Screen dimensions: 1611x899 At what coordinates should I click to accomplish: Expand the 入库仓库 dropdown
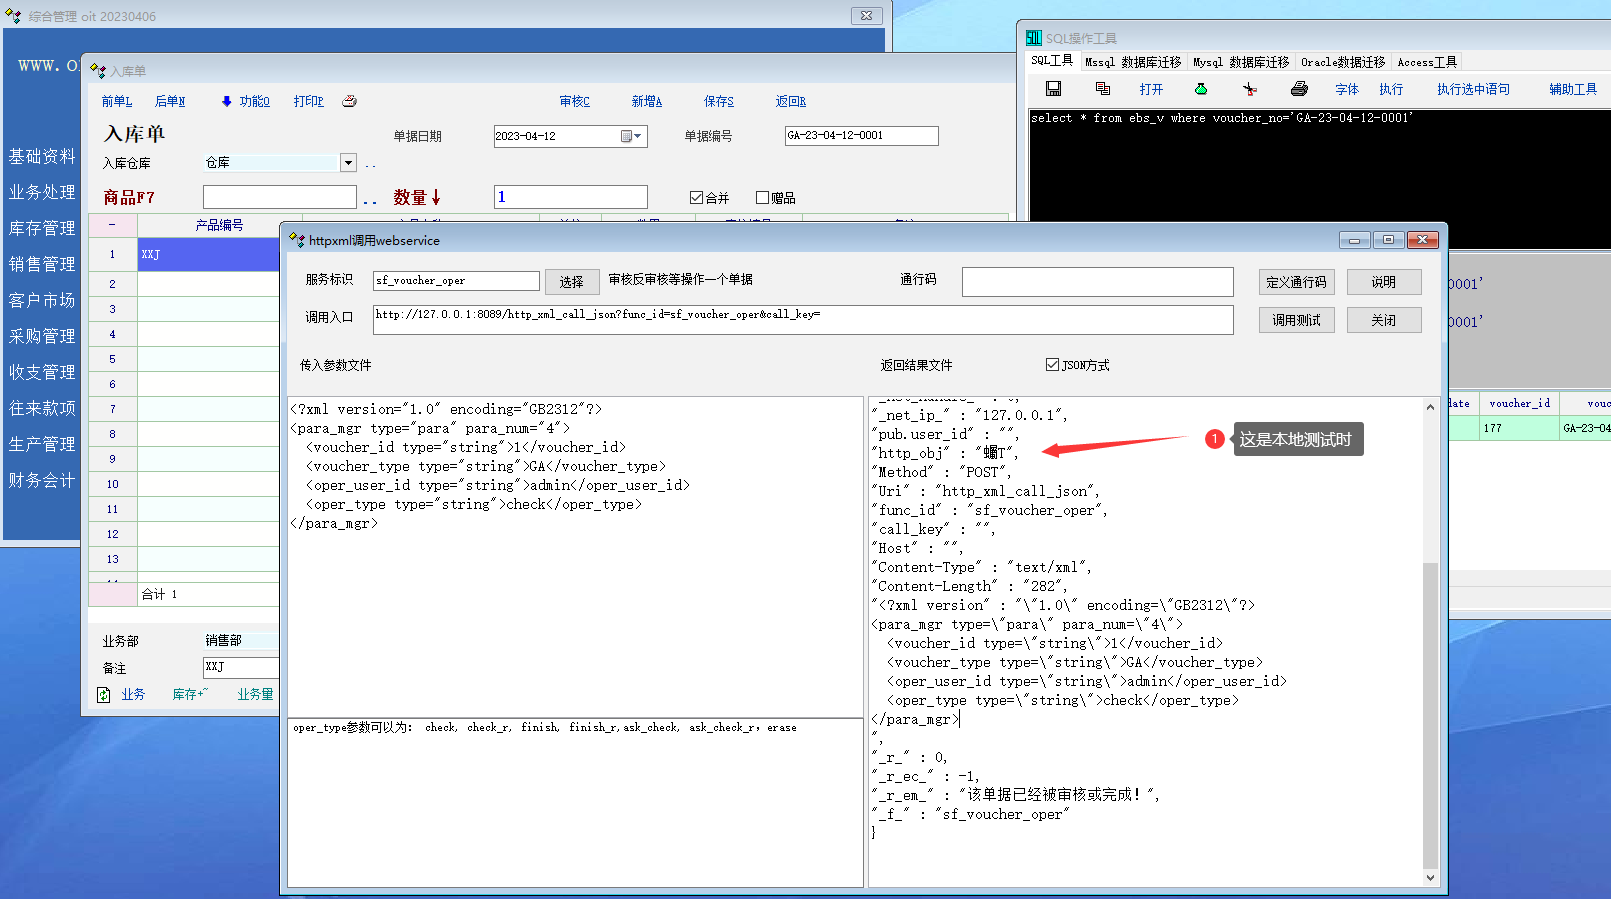348,163
